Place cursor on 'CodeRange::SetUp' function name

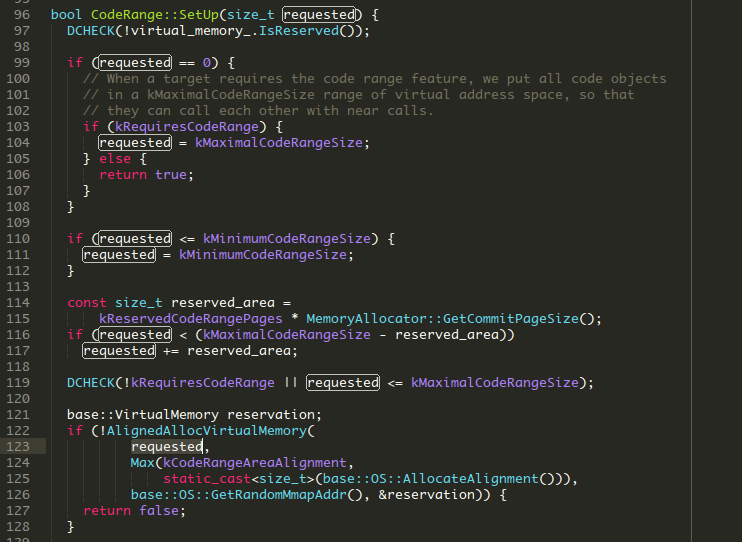point(155,15)
